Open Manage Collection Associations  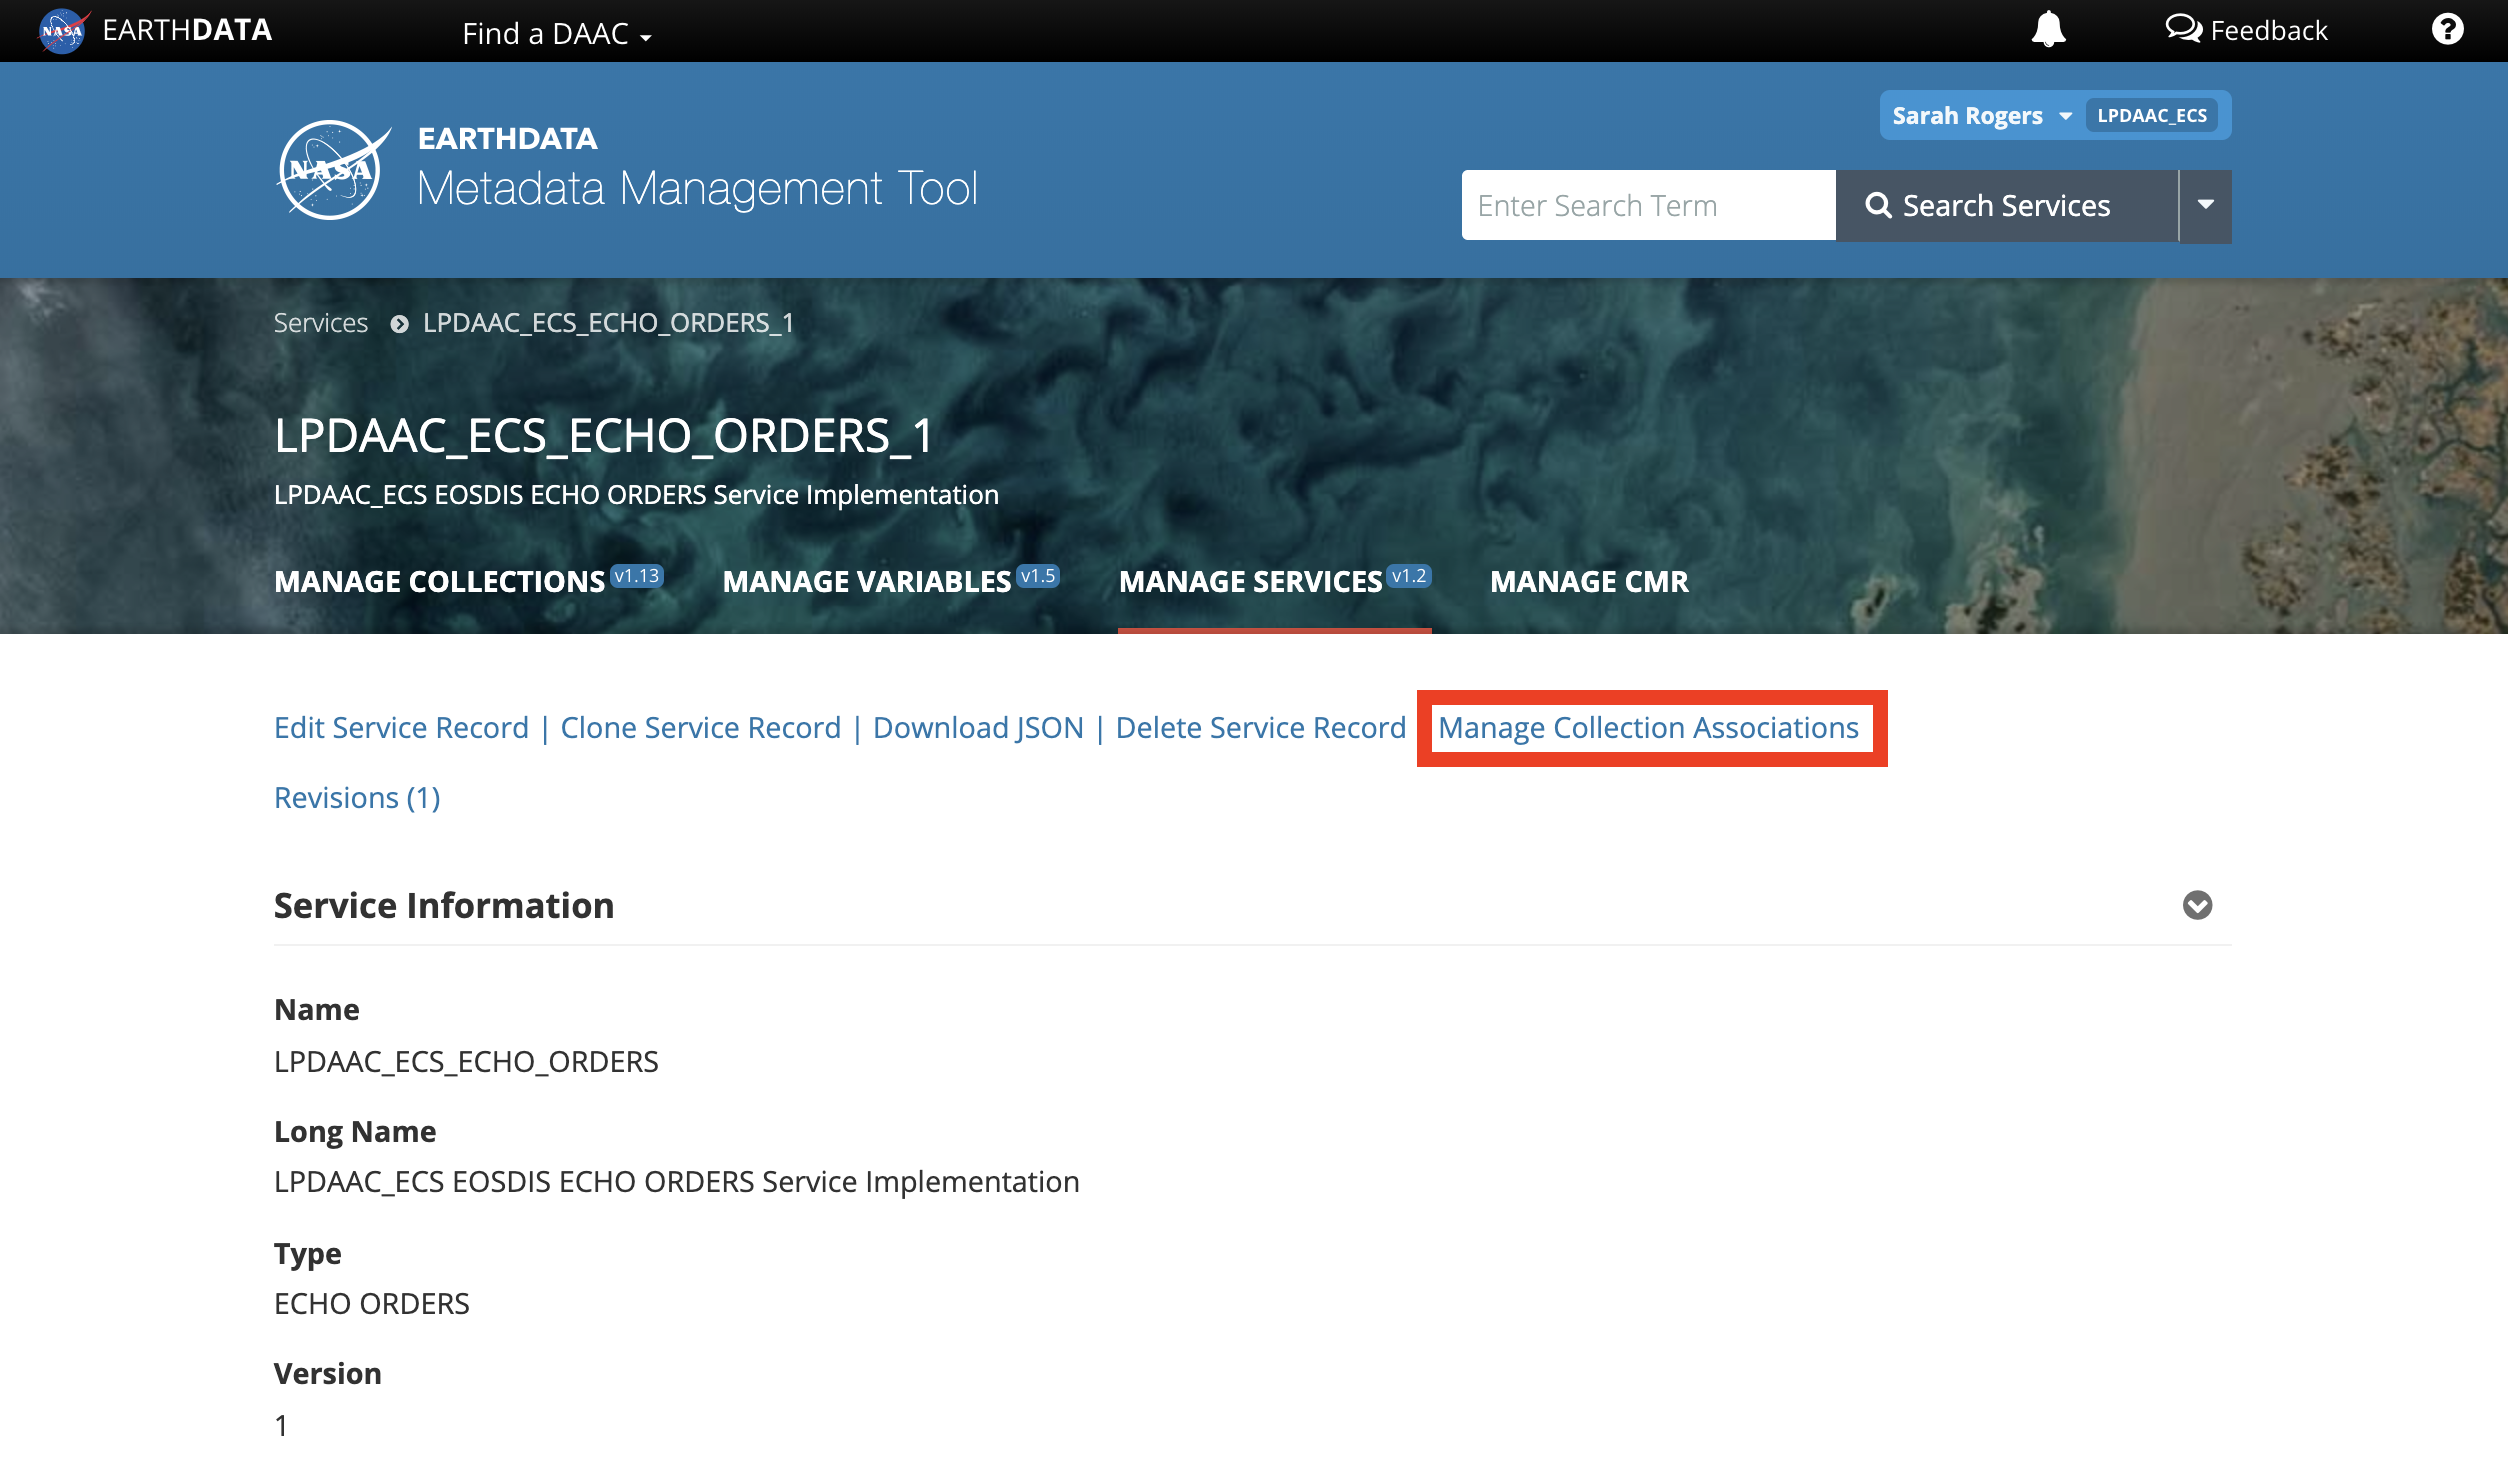pos(1648,727)
